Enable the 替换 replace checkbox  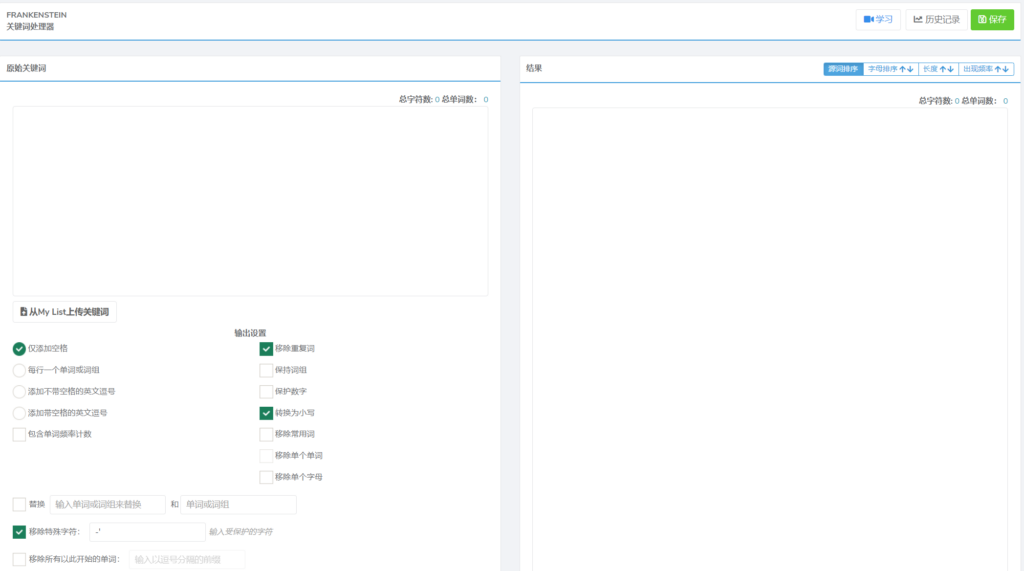pyautogui.click(x=19, y=504)
